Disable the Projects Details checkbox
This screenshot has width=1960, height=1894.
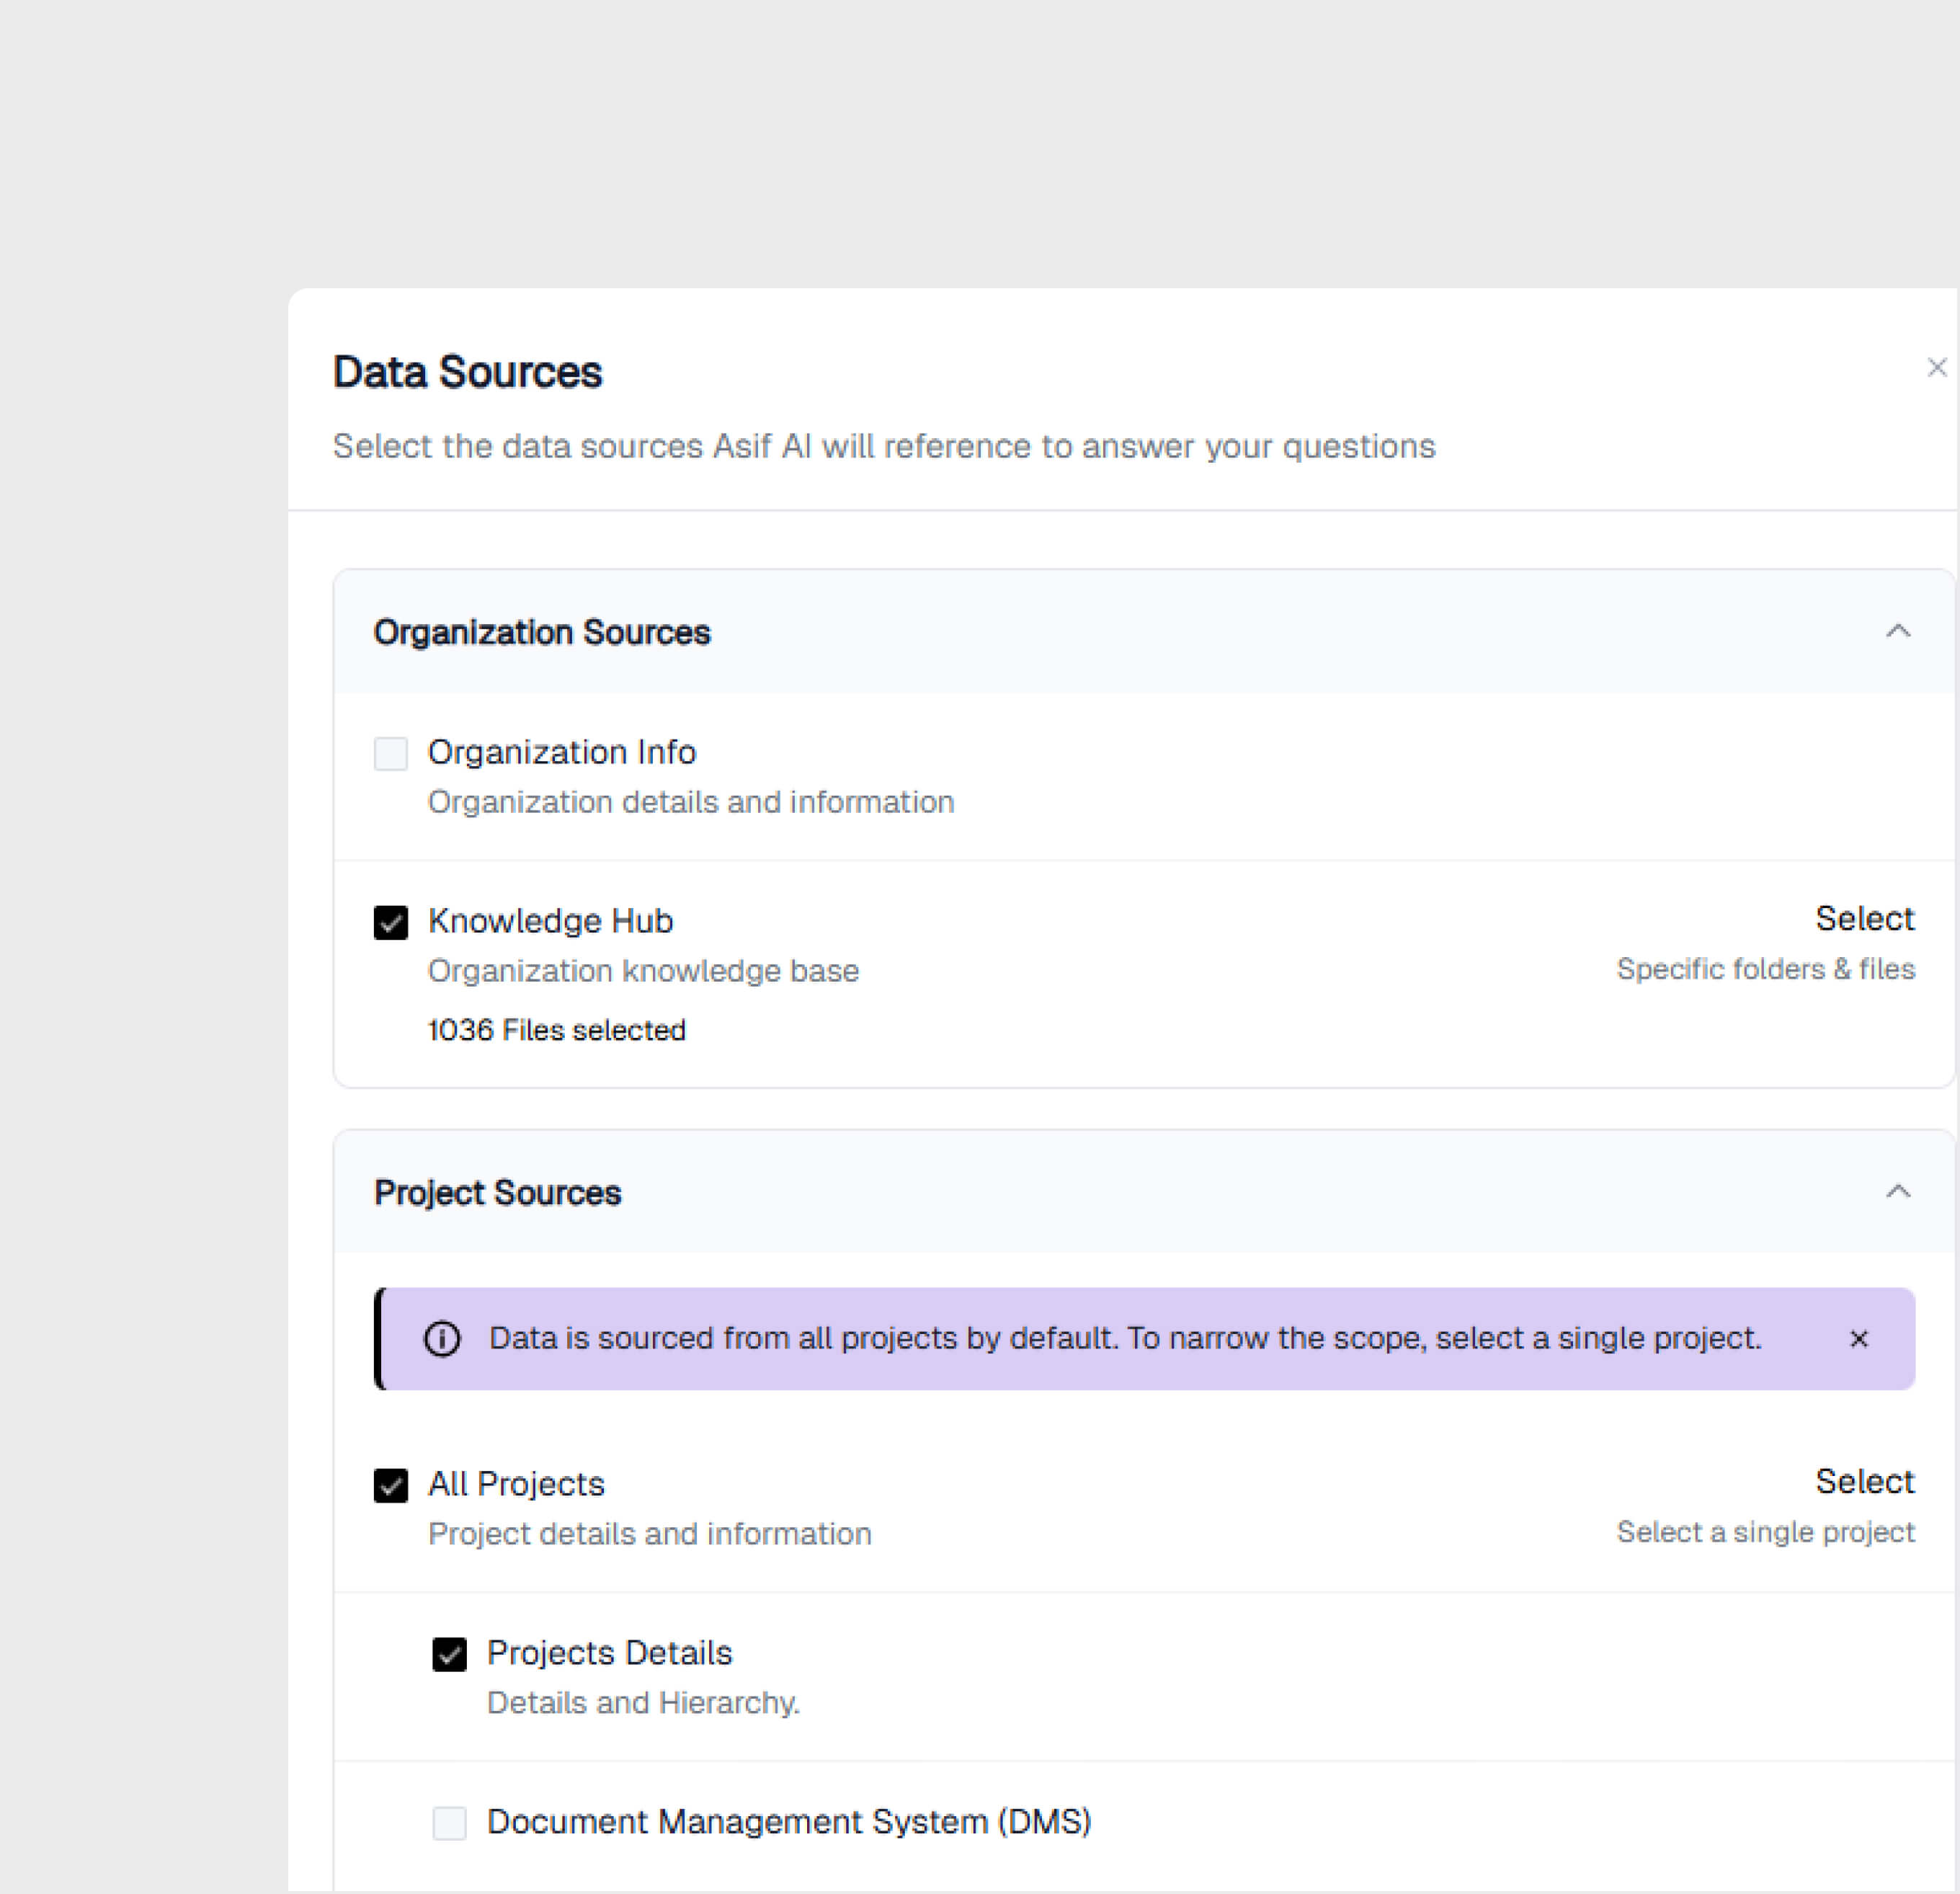(x=449, y=1654)
